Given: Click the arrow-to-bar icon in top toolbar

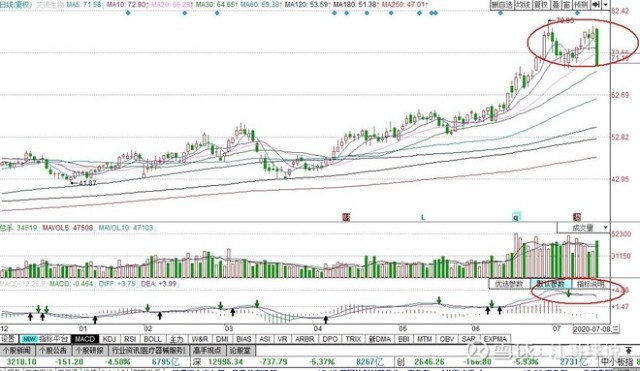Looking at the screenshot, I should tap(596, 5).
